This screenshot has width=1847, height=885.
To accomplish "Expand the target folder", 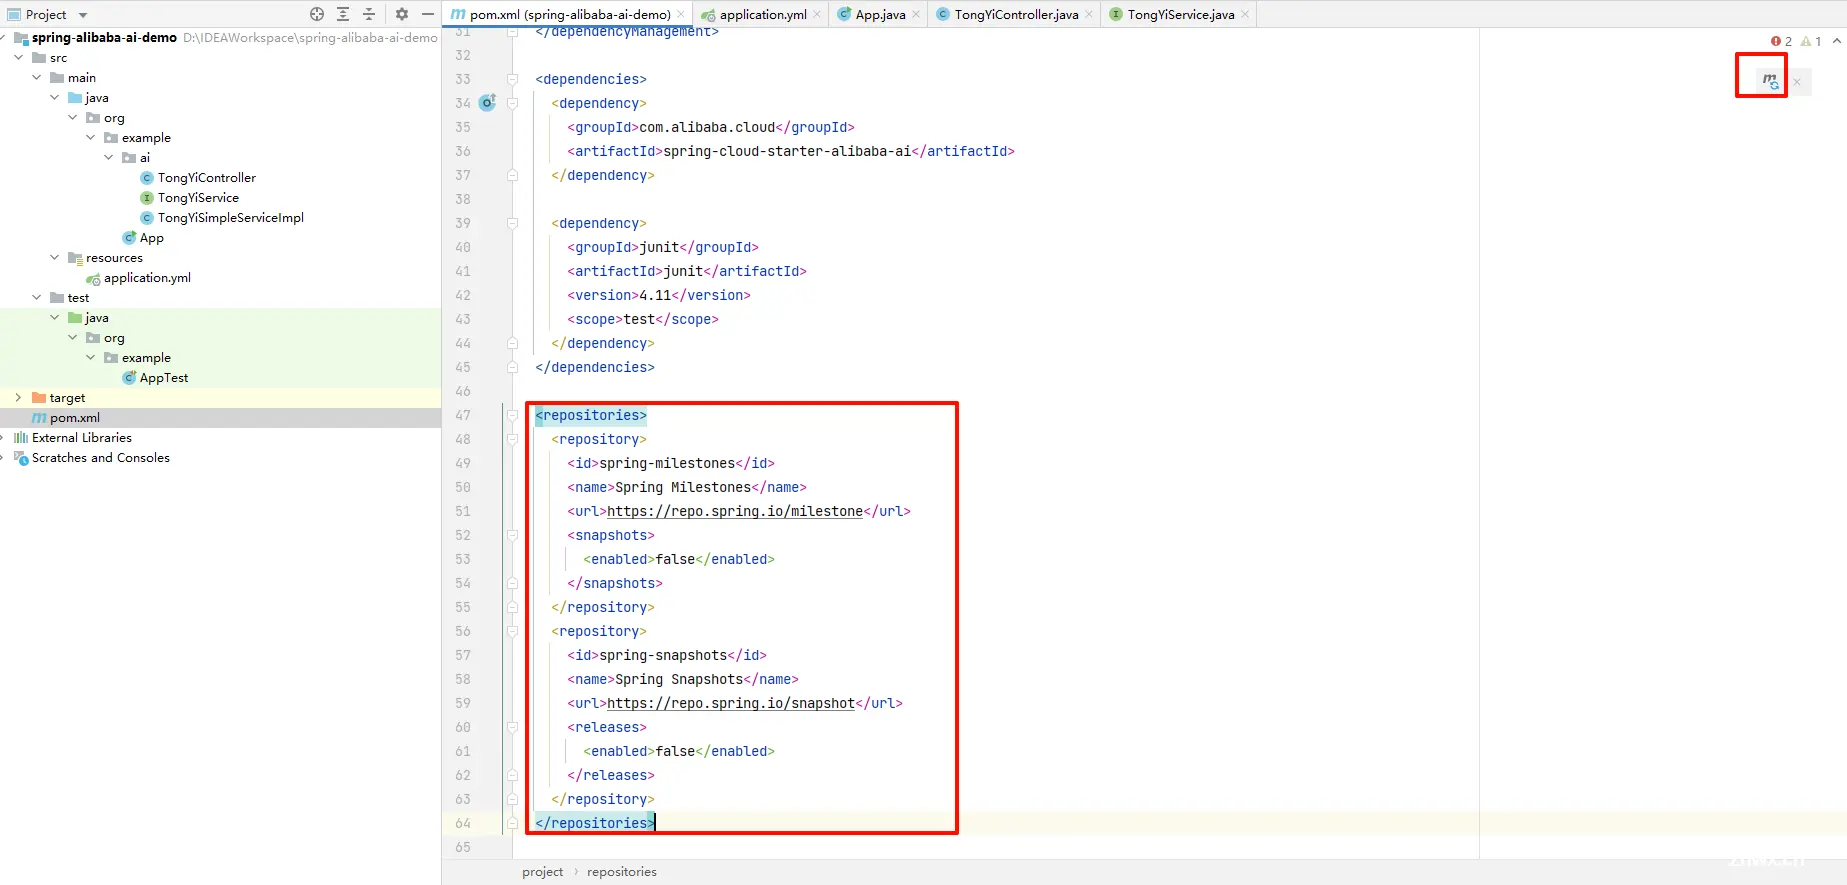I will coord(19,397).
